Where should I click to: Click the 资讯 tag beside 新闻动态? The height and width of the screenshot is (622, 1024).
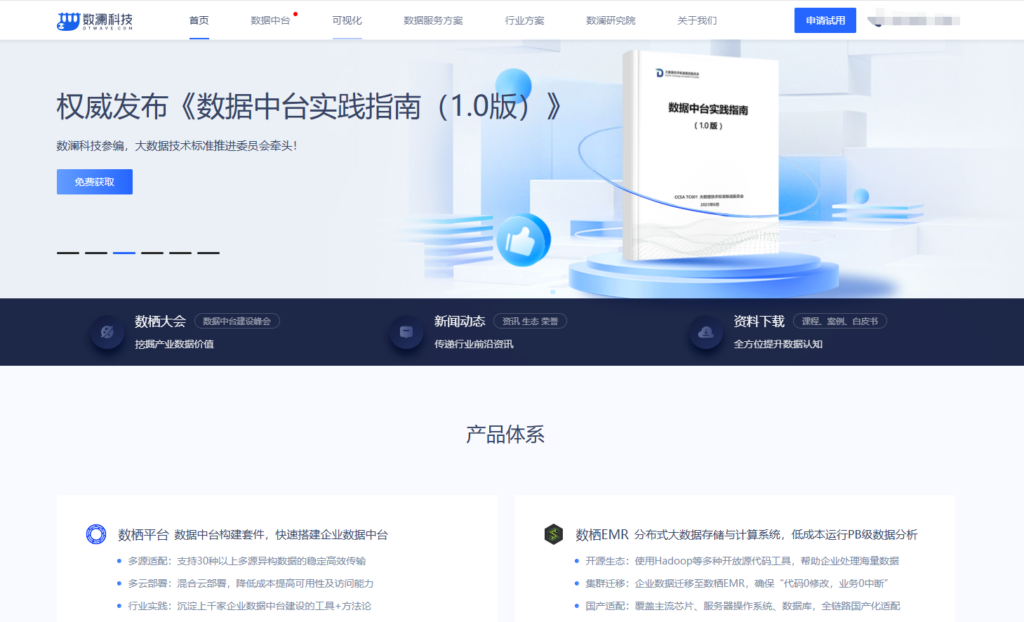(513, 321)
